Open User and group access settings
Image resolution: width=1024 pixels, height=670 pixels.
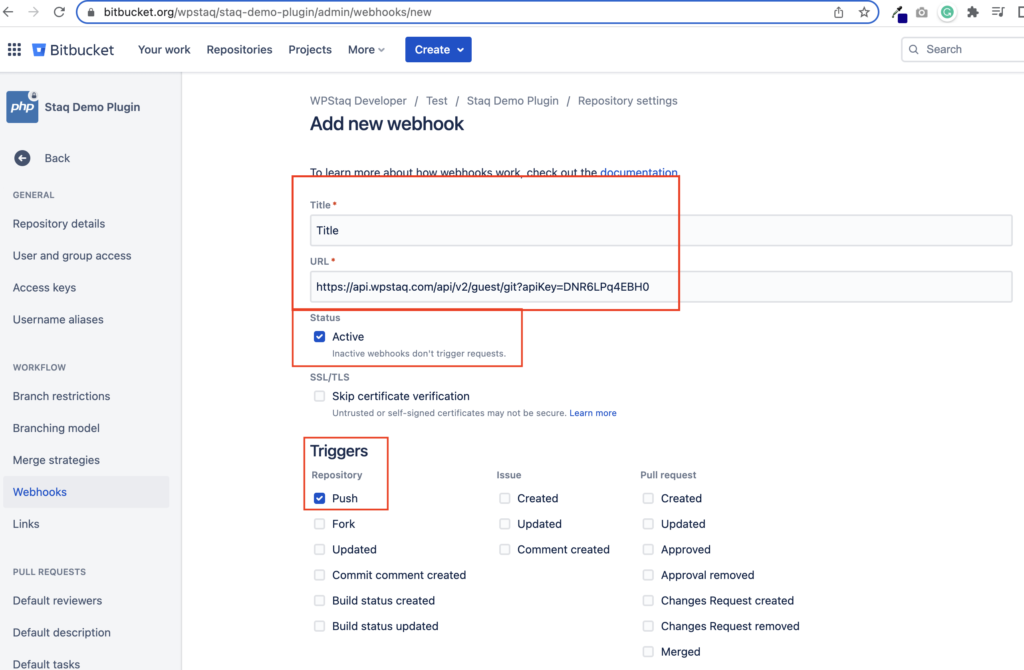72,255
